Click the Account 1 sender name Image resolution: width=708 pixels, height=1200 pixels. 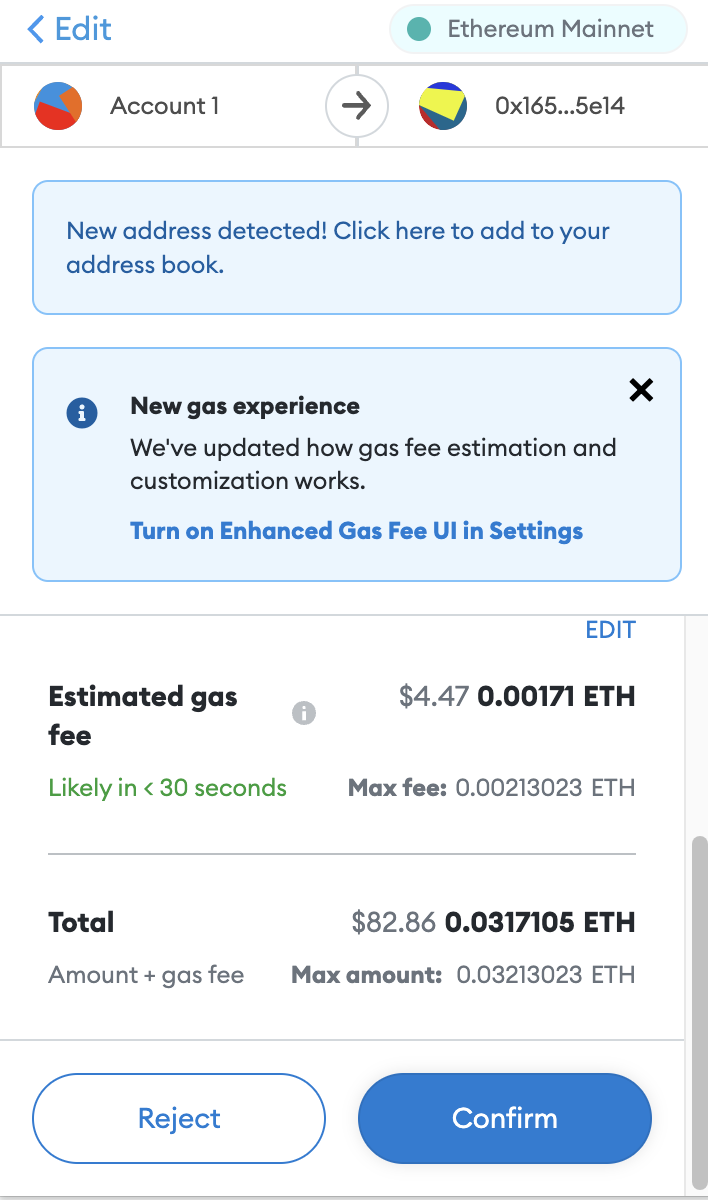tap(165, 106)
